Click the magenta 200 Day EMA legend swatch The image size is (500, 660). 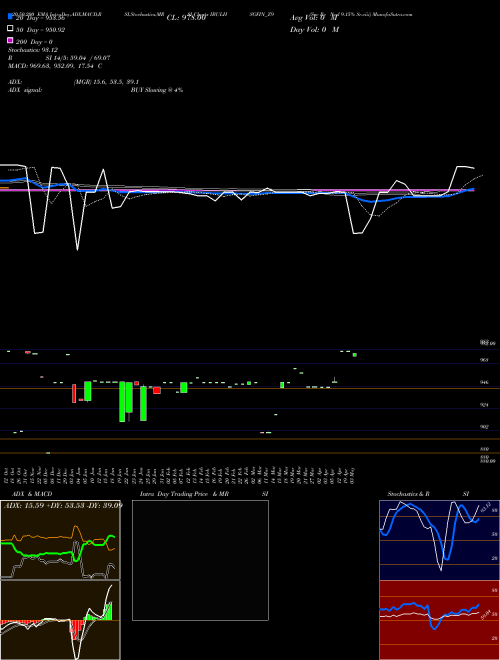tap(10, 41)
